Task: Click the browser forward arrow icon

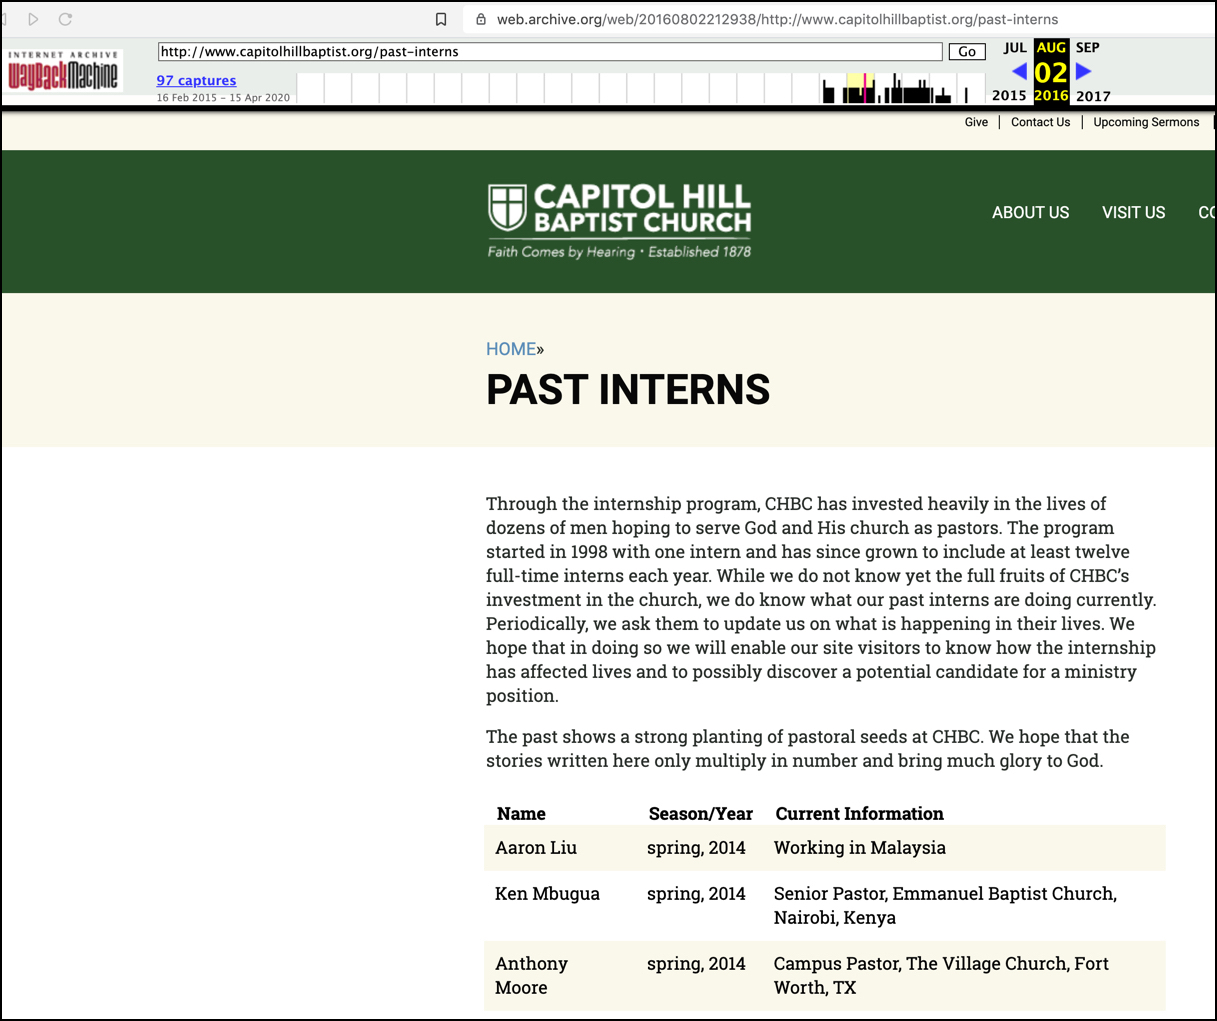Action: coord(33,19)
